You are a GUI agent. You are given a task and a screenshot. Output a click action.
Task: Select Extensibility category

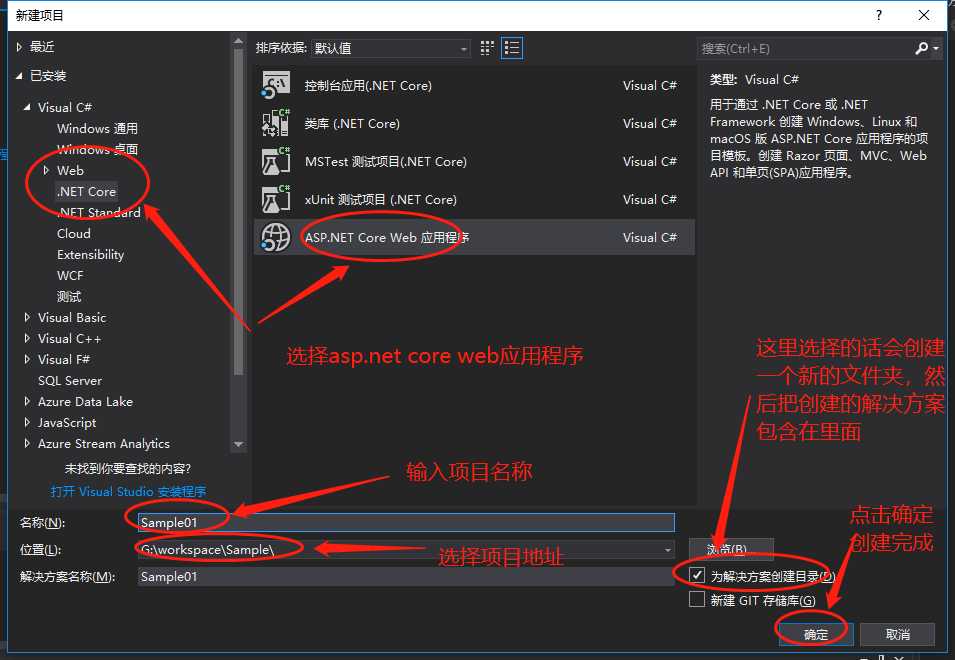click(x=90, y=255)
